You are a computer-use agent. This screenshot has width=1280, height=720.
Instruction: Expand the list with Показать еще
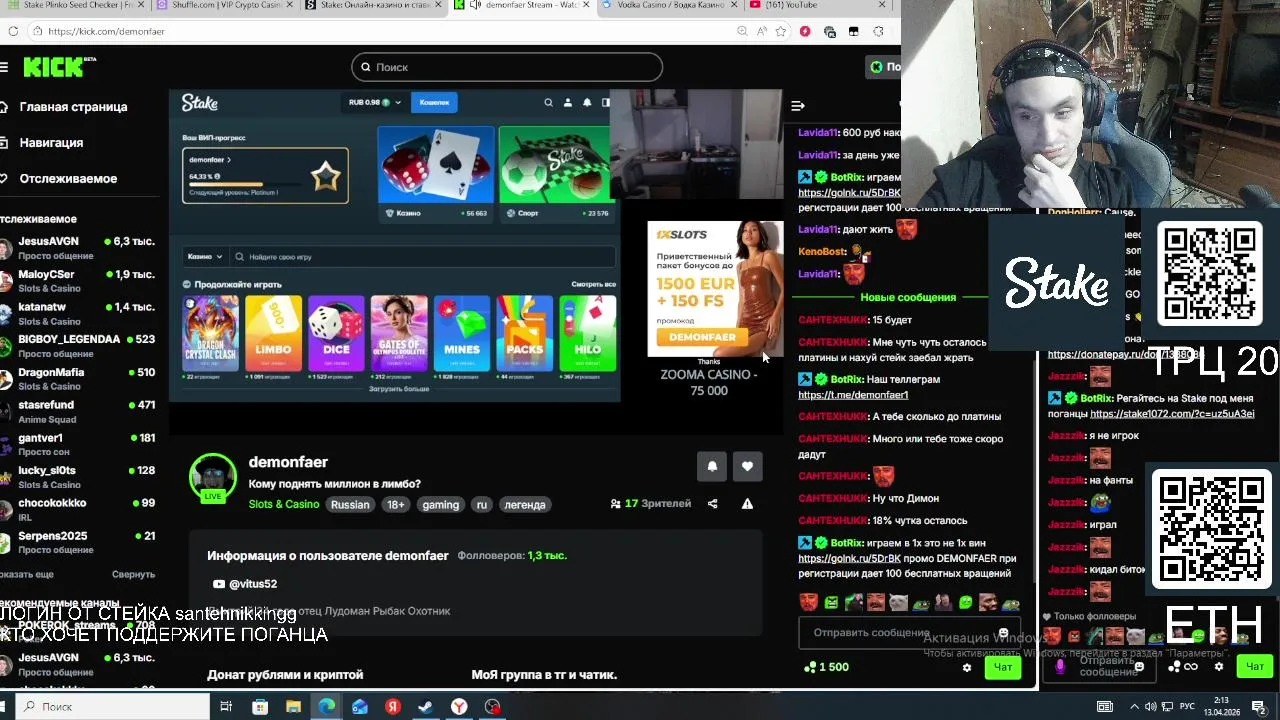(27, 574)
